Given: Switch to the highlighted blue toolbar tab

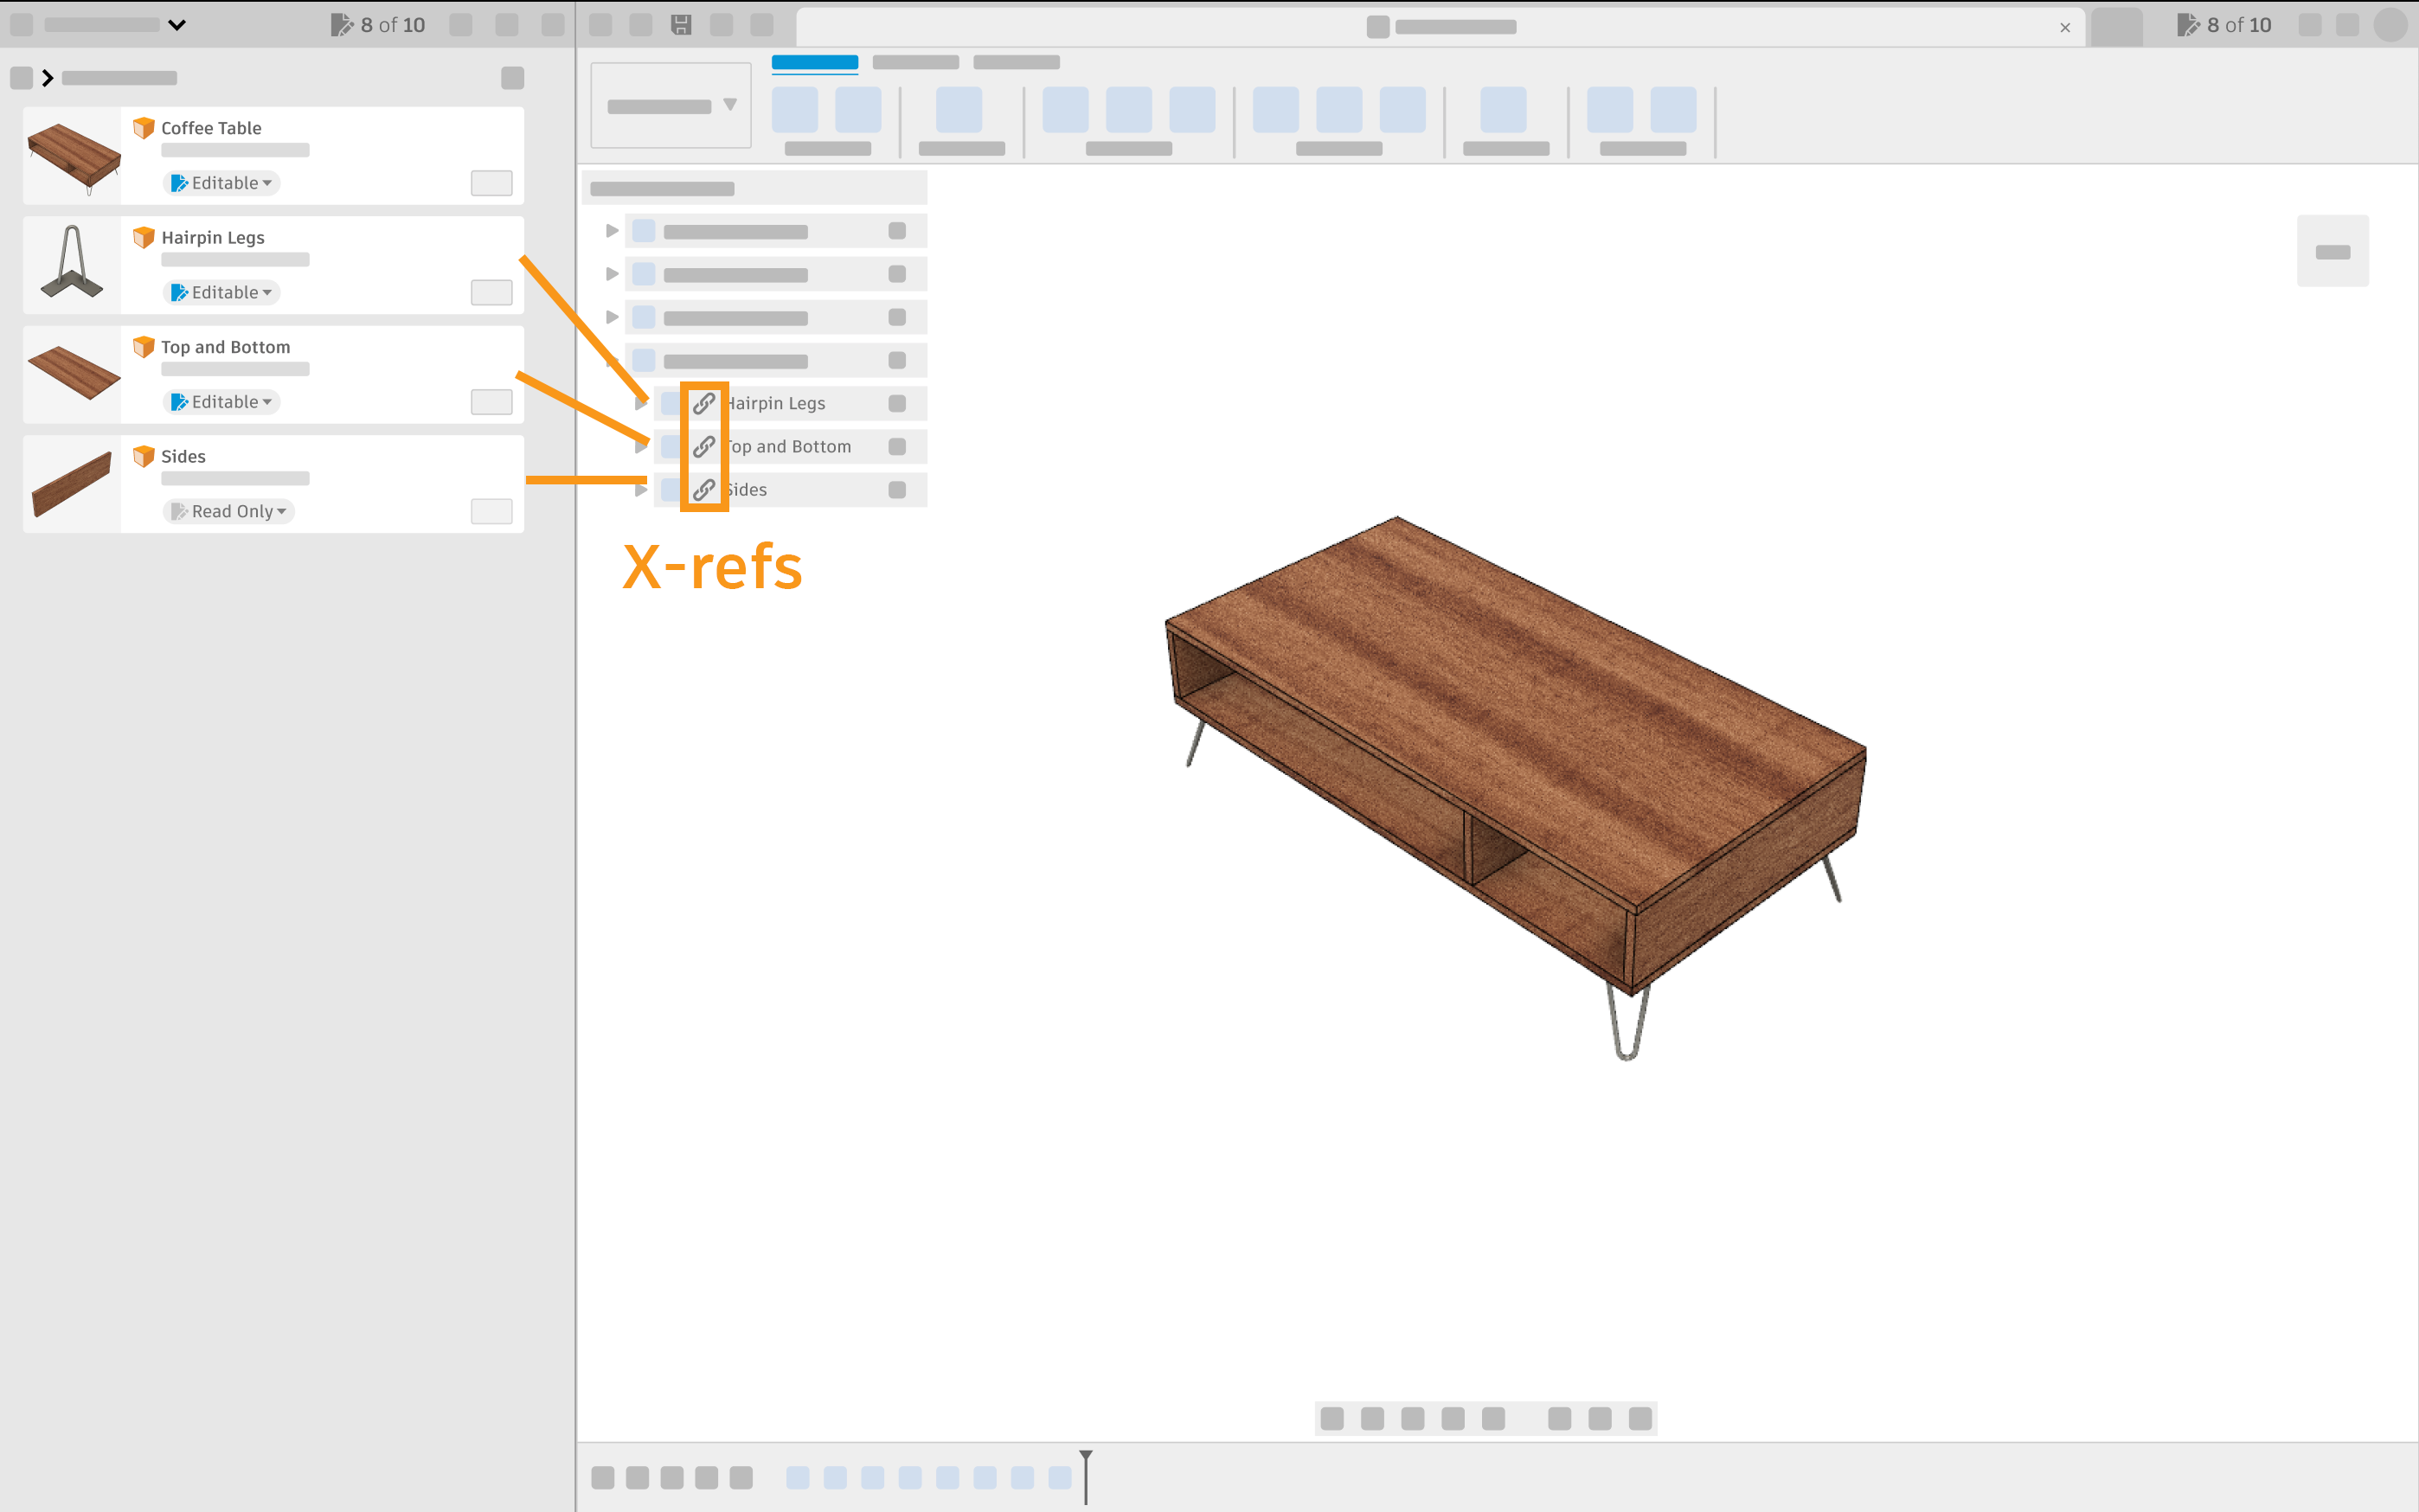Looking at the screenshot, I should point(814,62).
